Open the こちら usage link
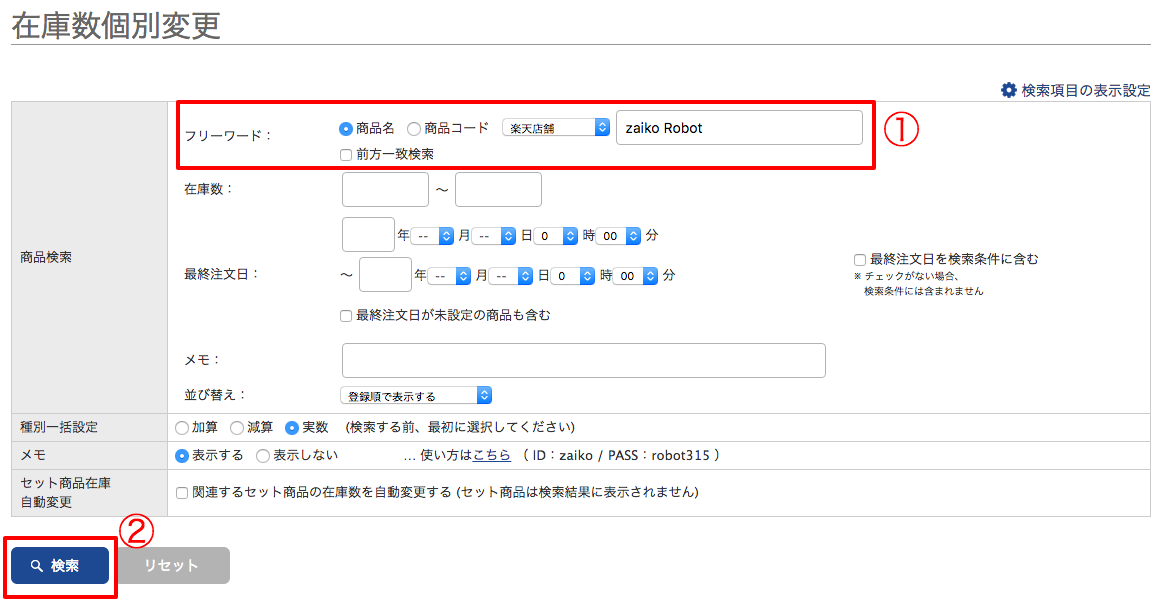This screenshot has height=611, width=1165. (492, 456)
